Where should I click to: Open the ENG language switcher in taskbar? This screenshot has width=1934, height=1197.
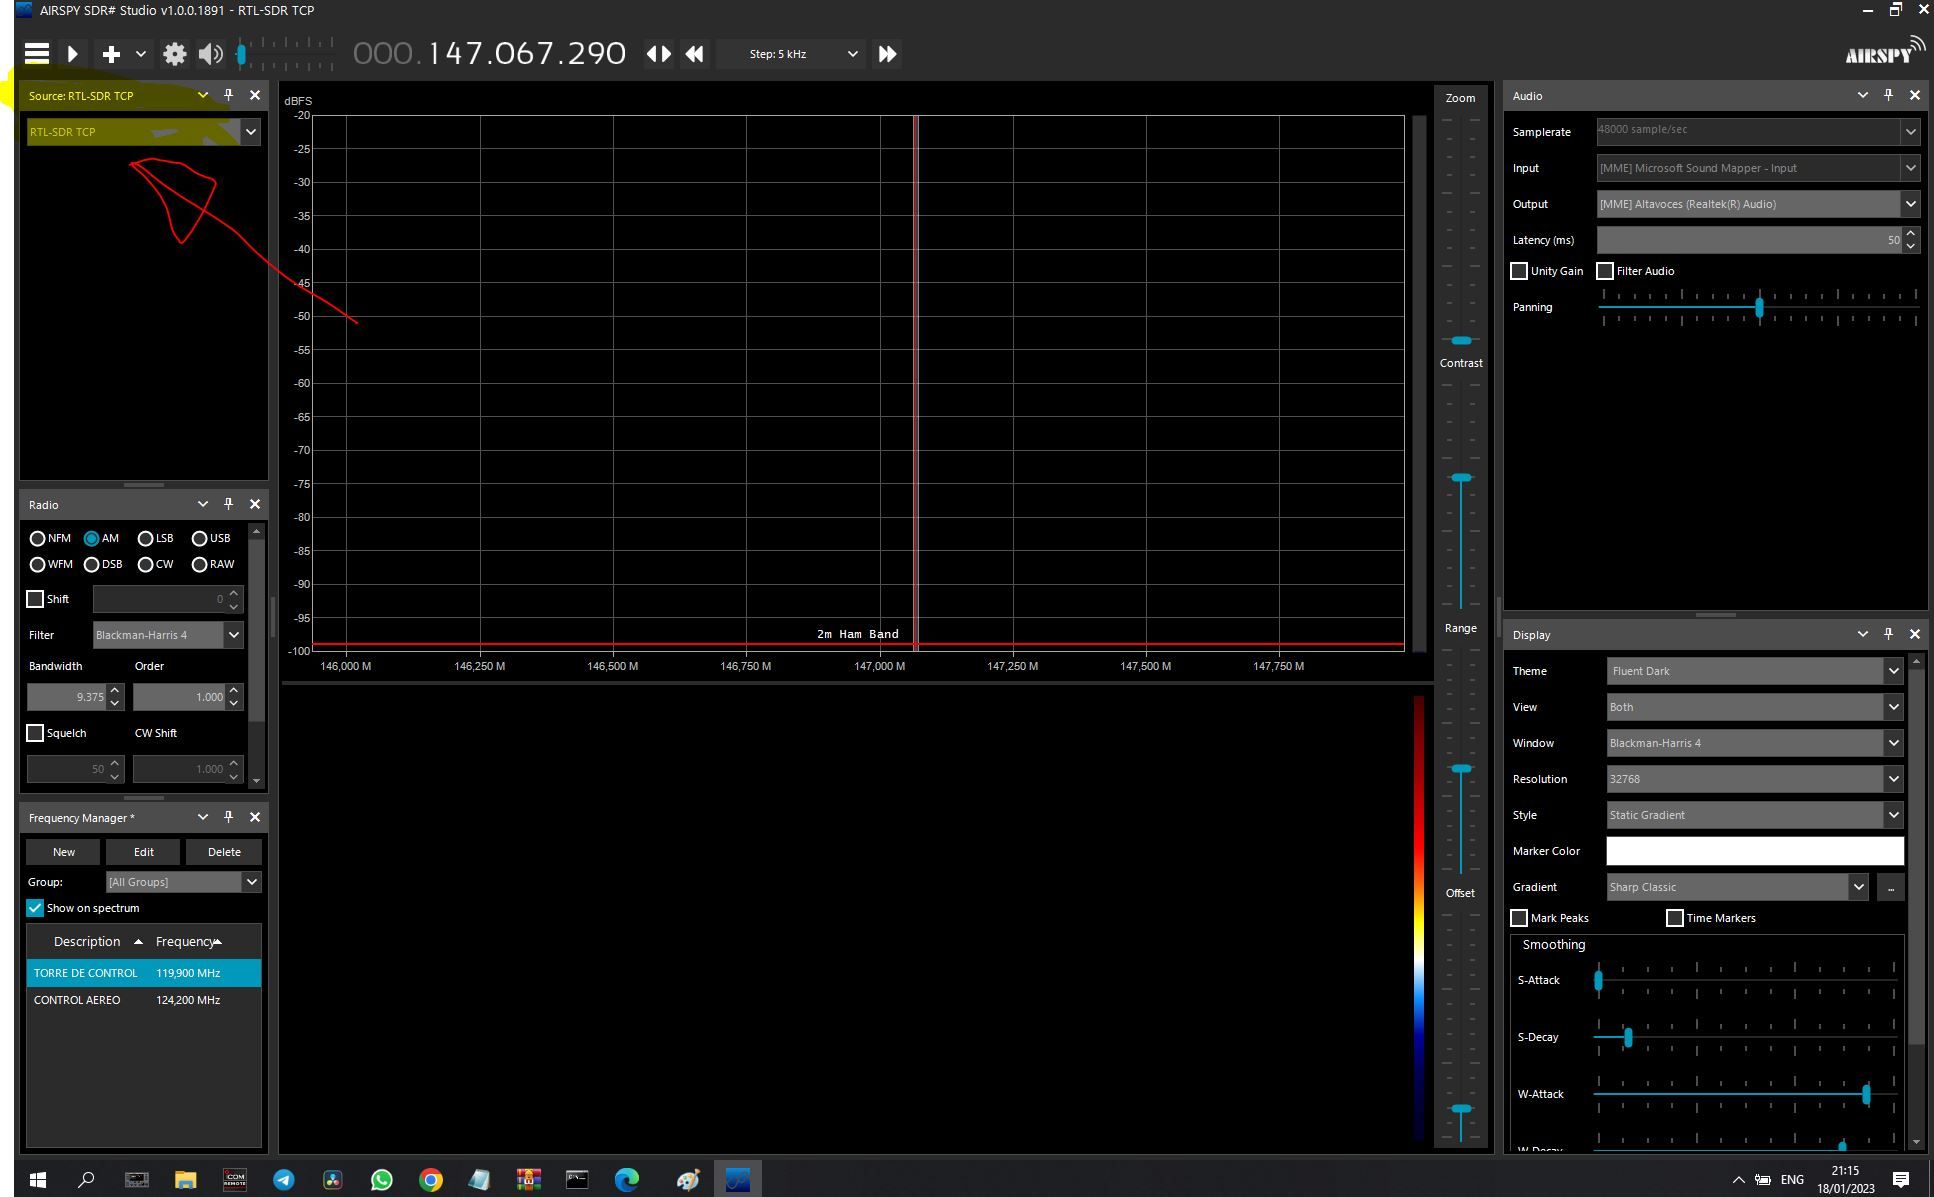point(1791,1179)
